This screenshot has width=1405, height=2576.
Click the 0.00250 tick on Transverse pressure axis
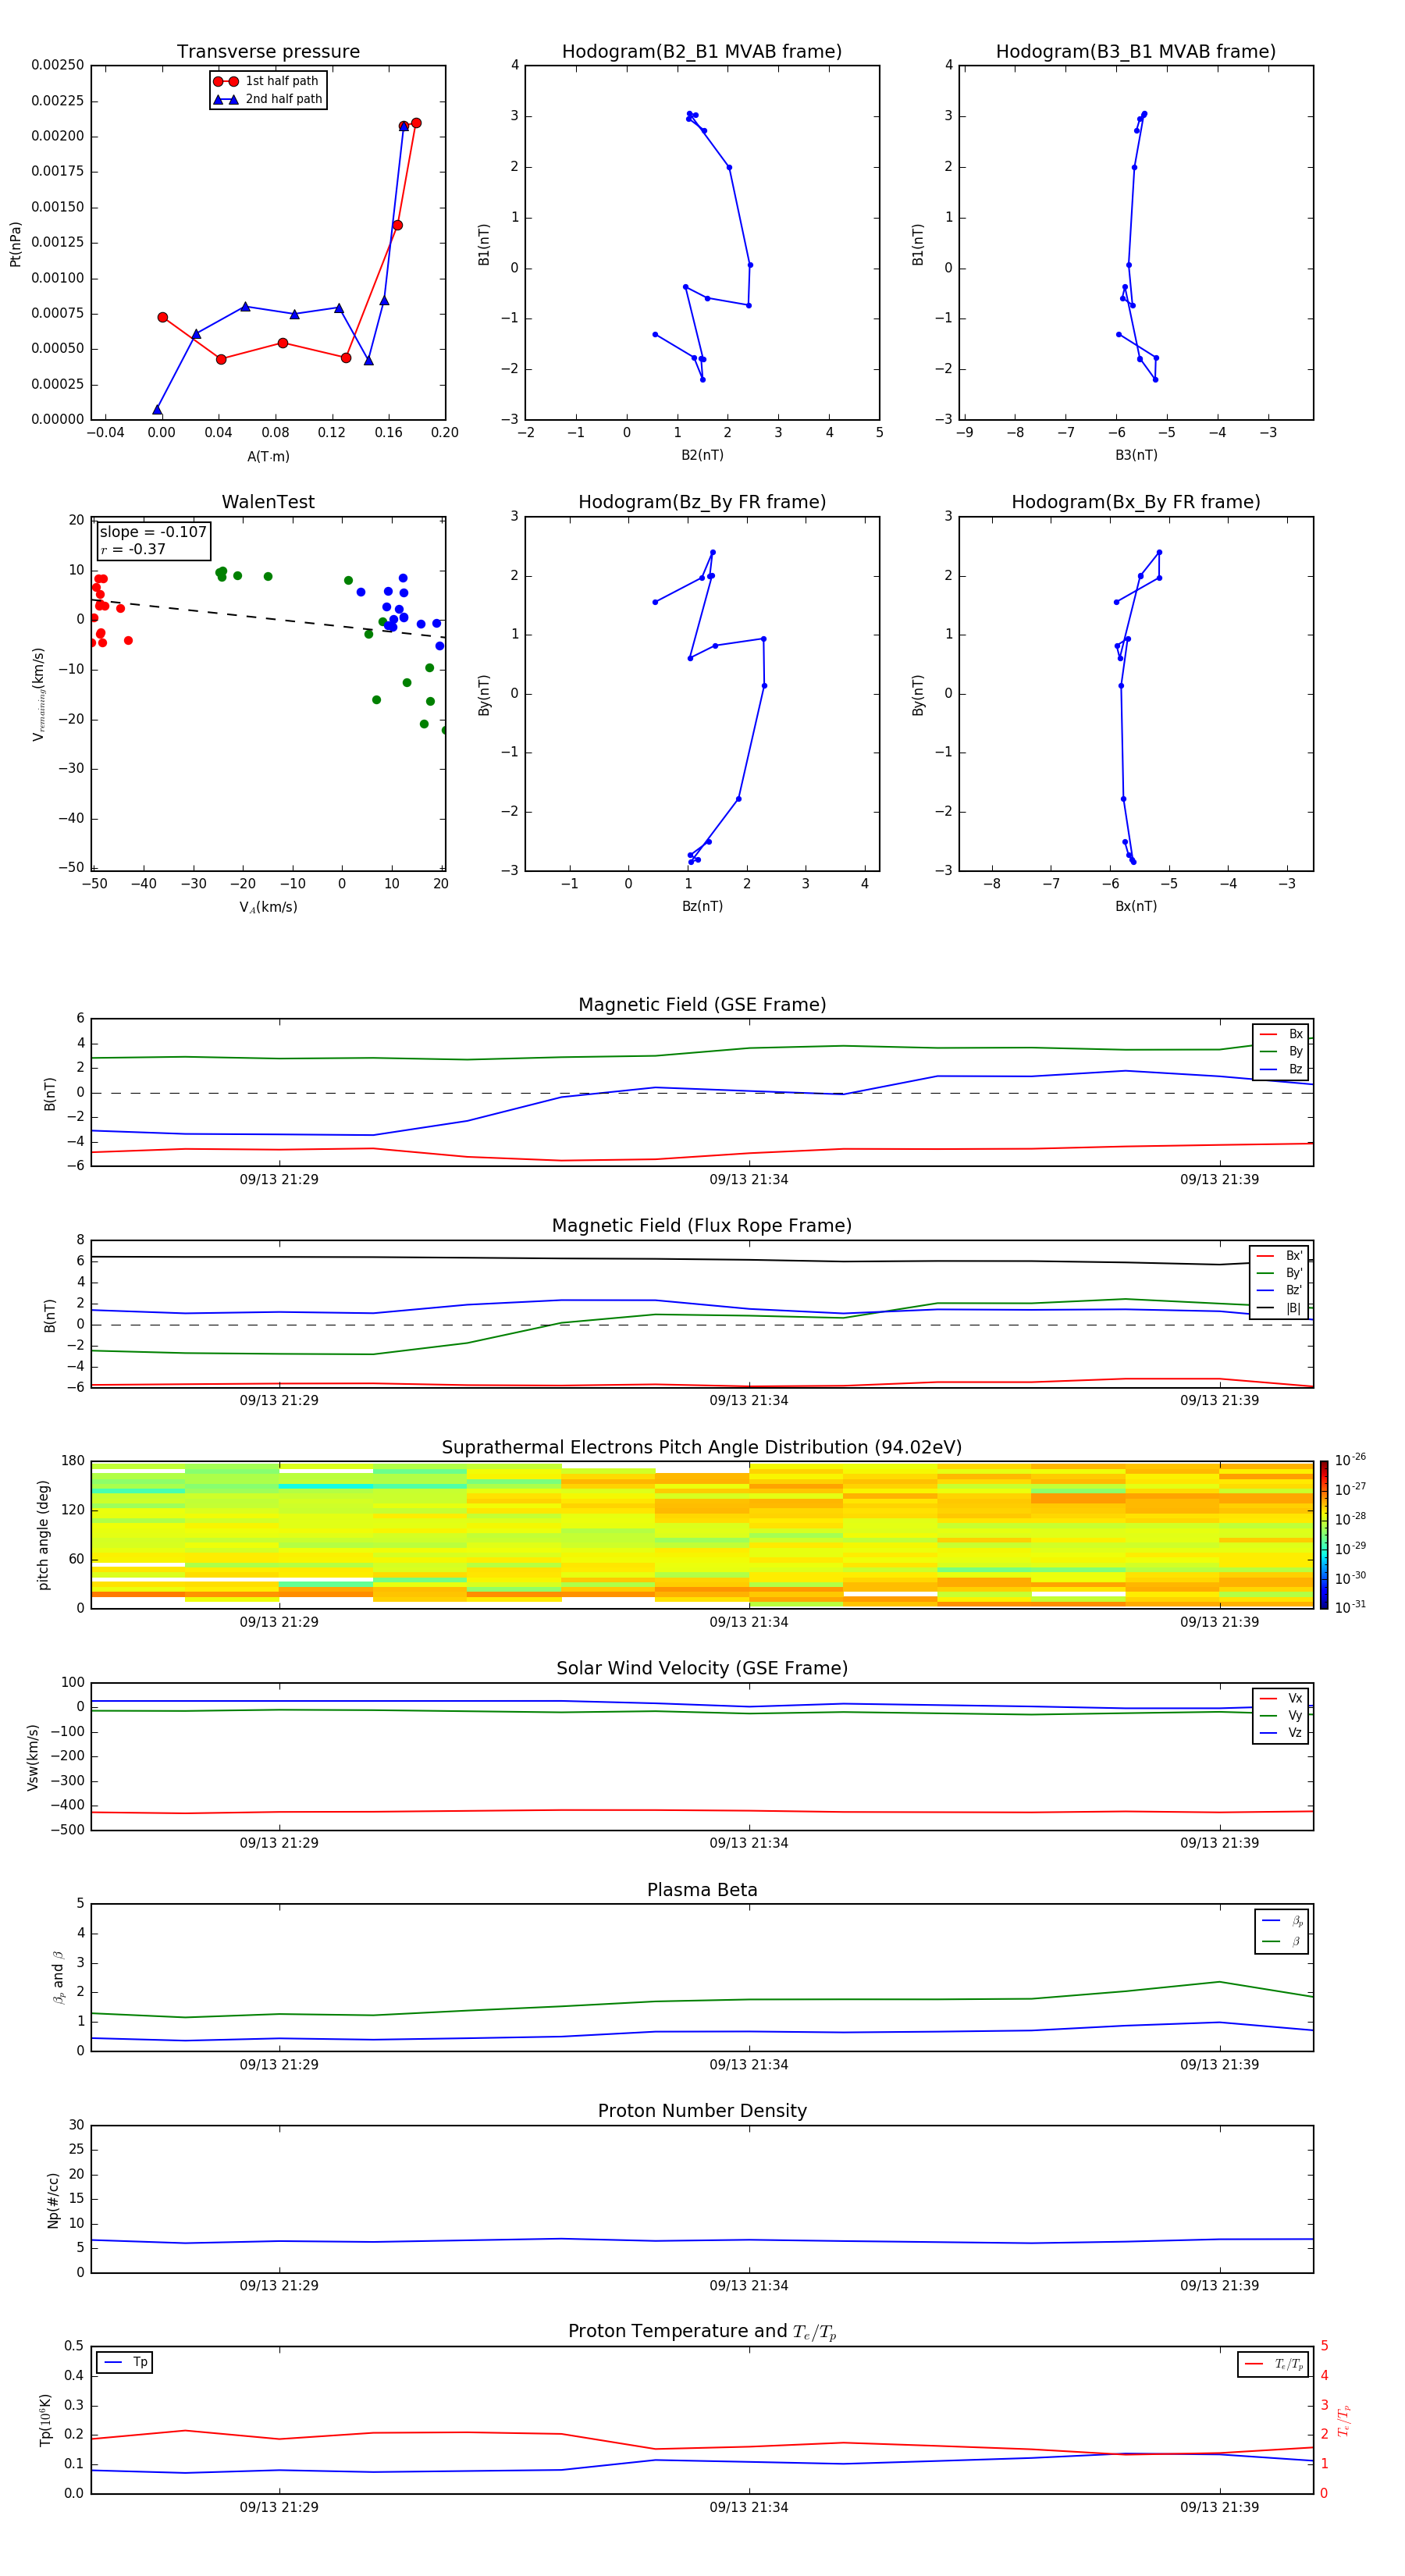(57, 65)
